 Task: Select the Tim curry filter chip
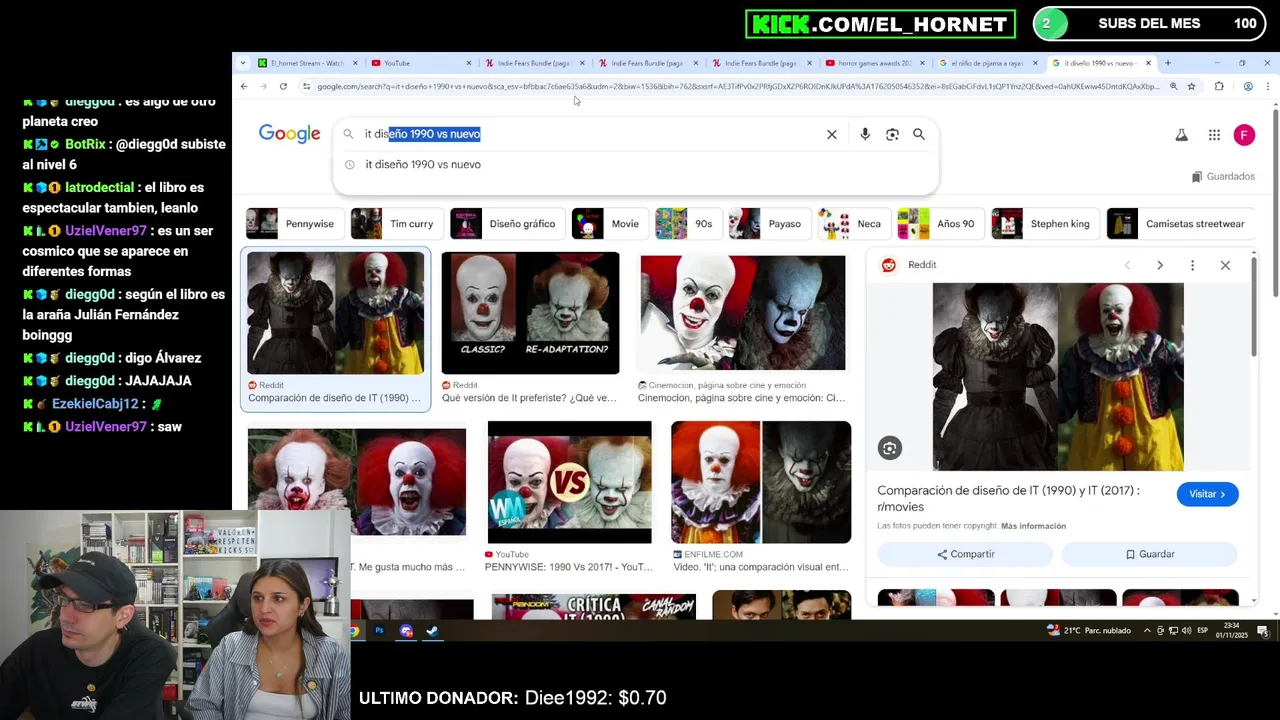pyautogui.click(x=396, y=224)
